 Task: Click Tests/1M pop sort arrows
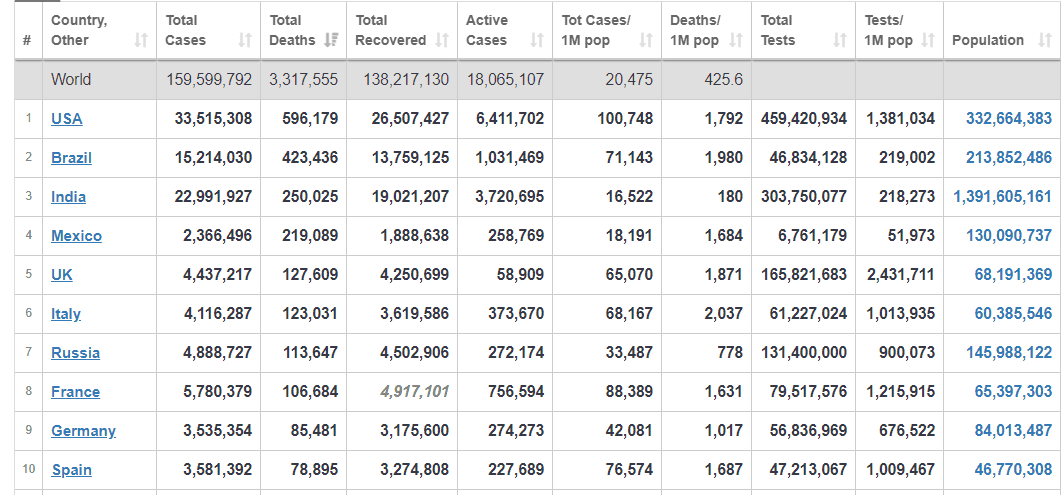(x=928, y=41)
